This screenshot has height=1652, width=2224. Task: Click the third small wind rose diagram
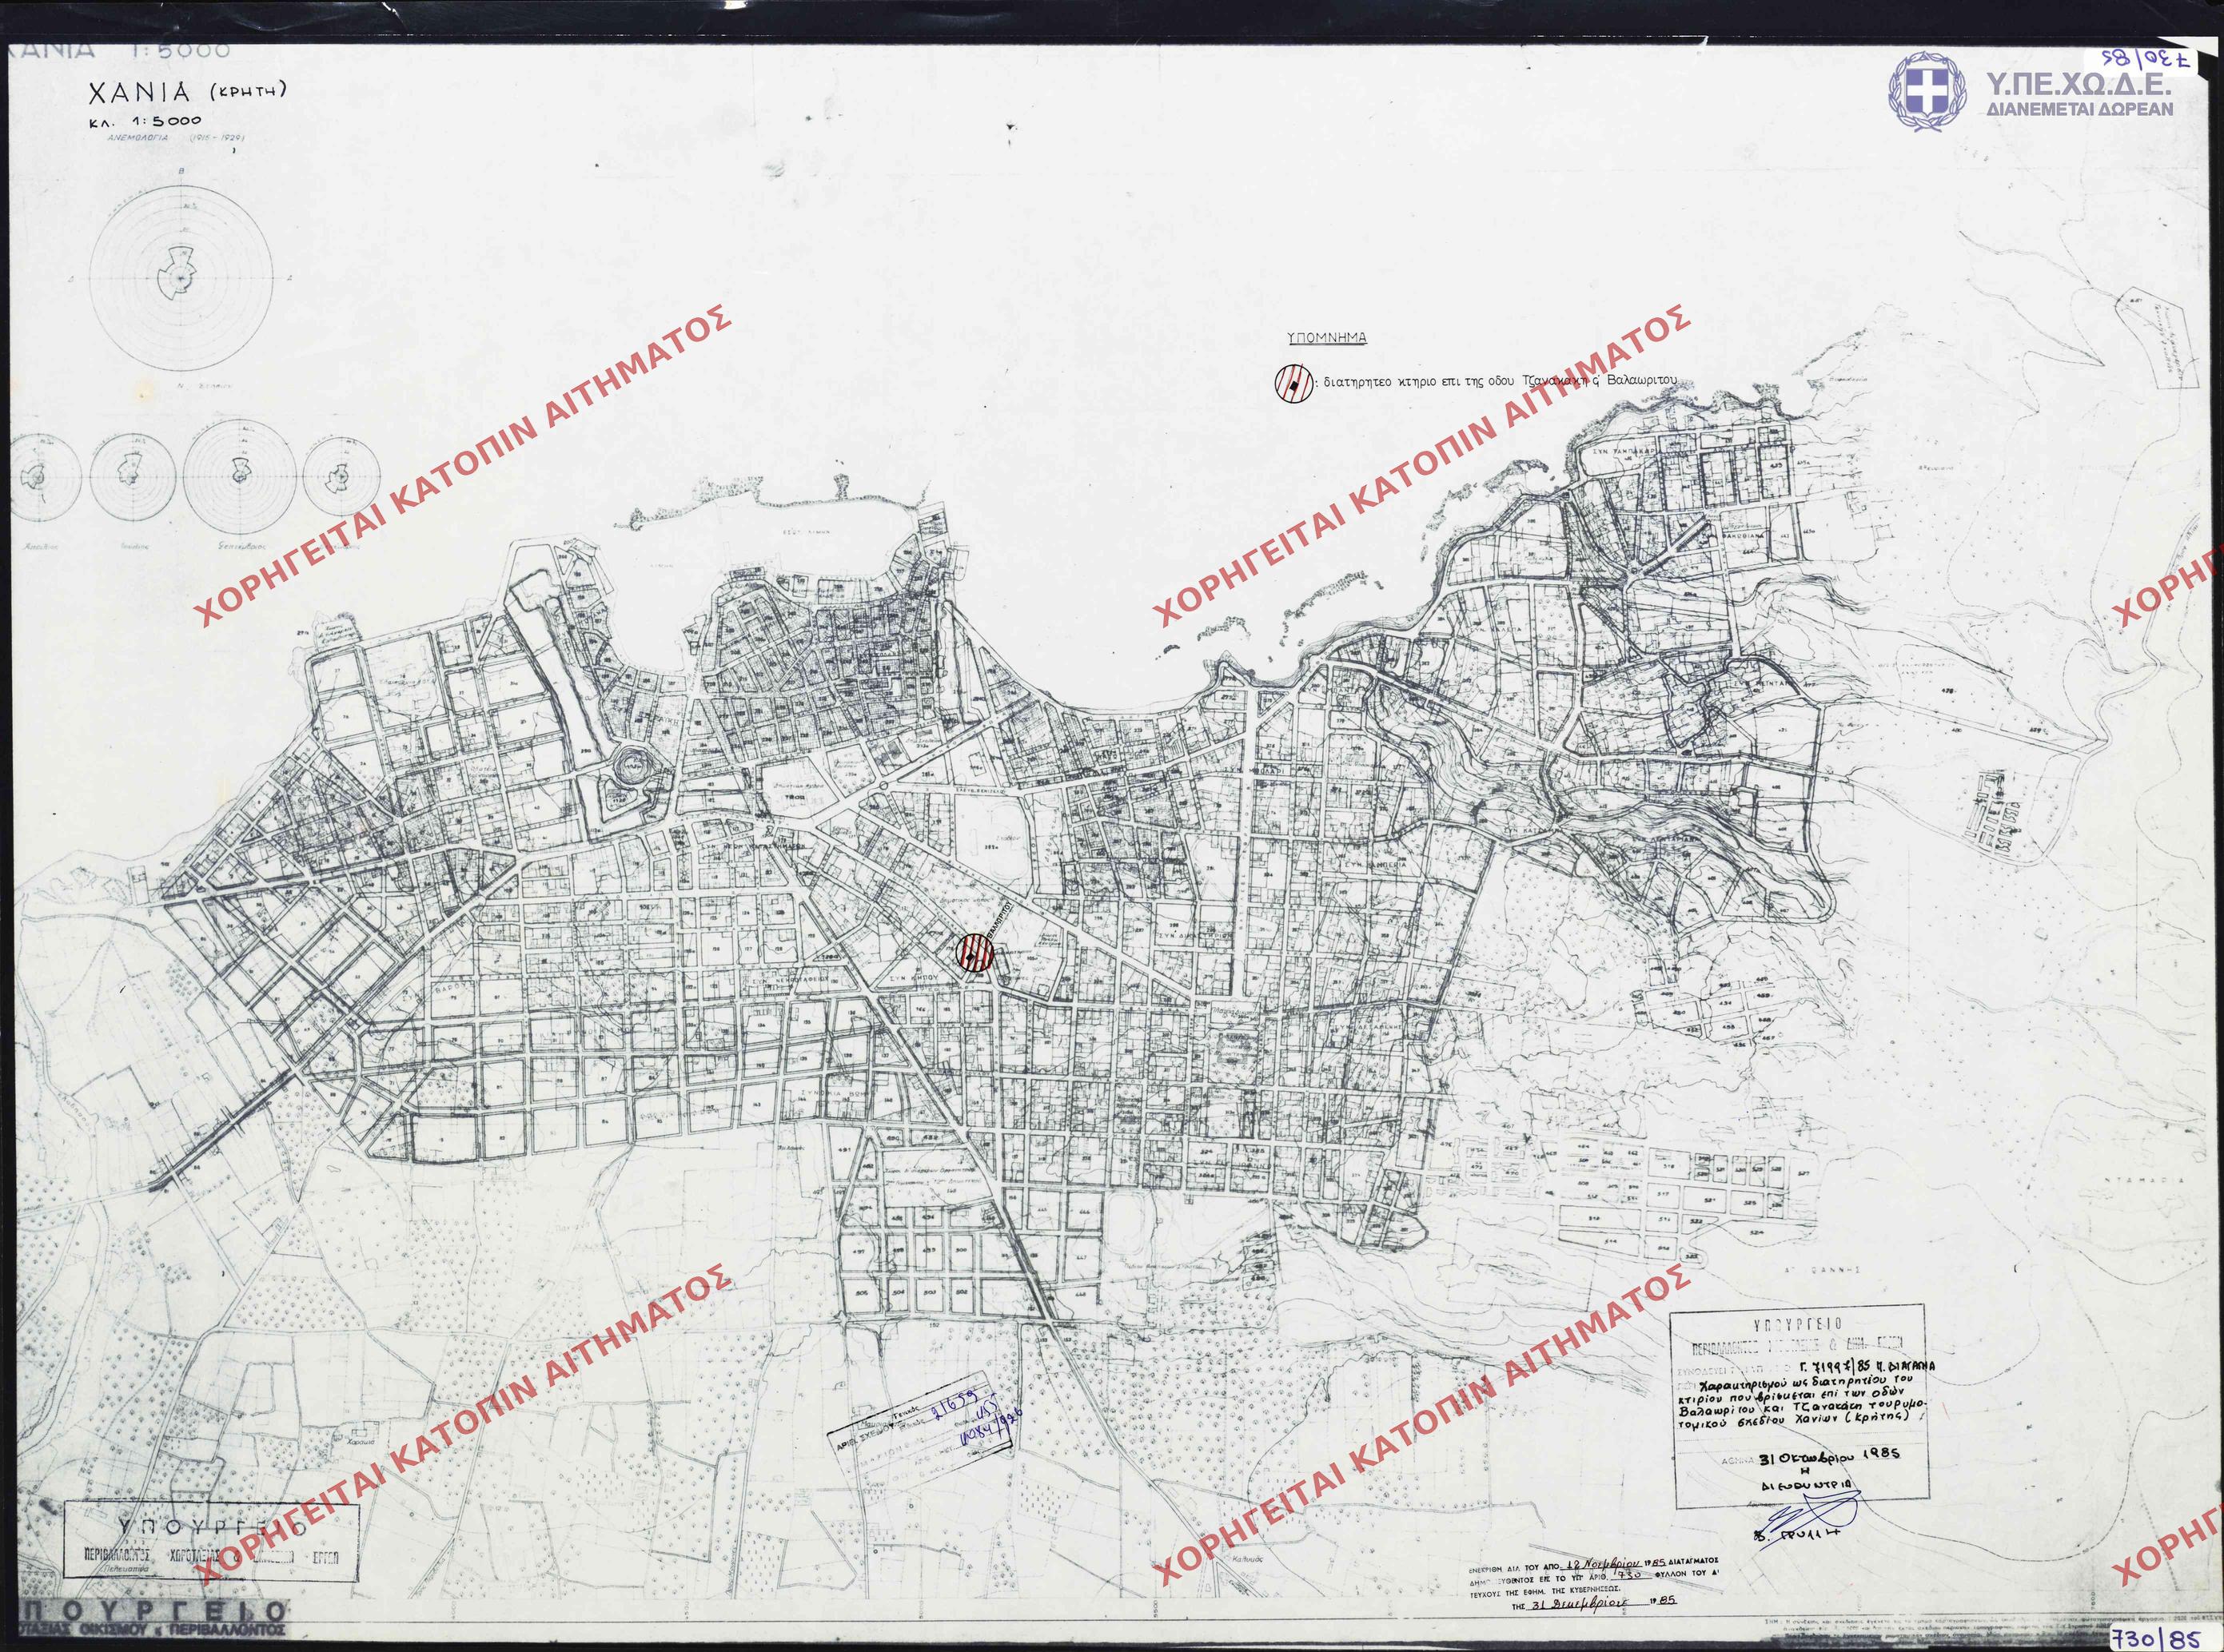pos(240,477)
